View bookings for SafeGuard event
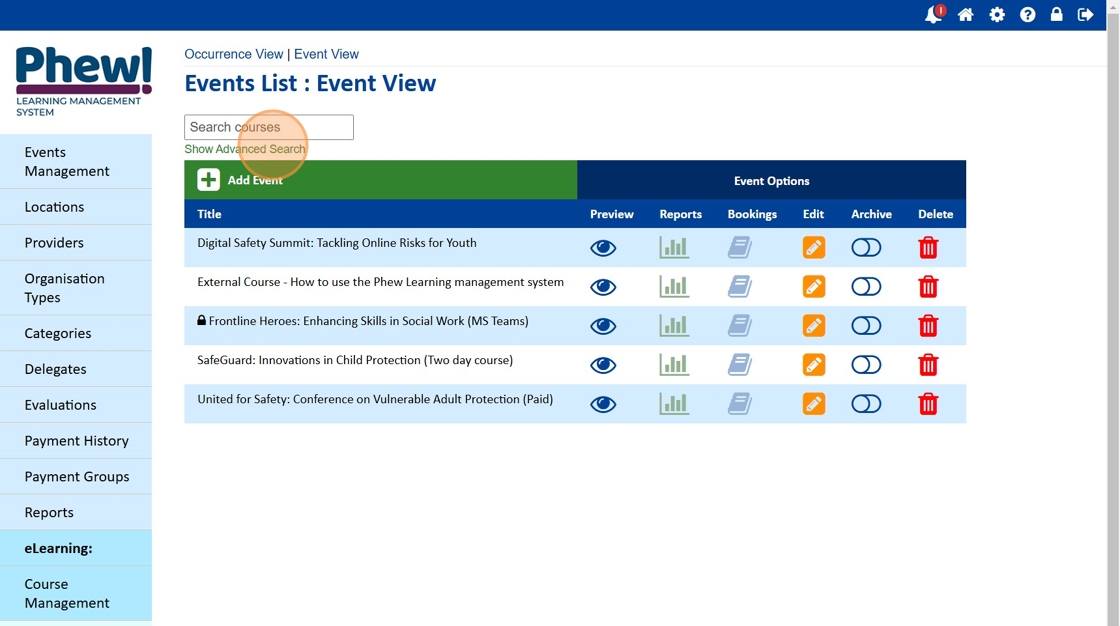Screen dimensions: 1120x626 (x=739, y=364)
